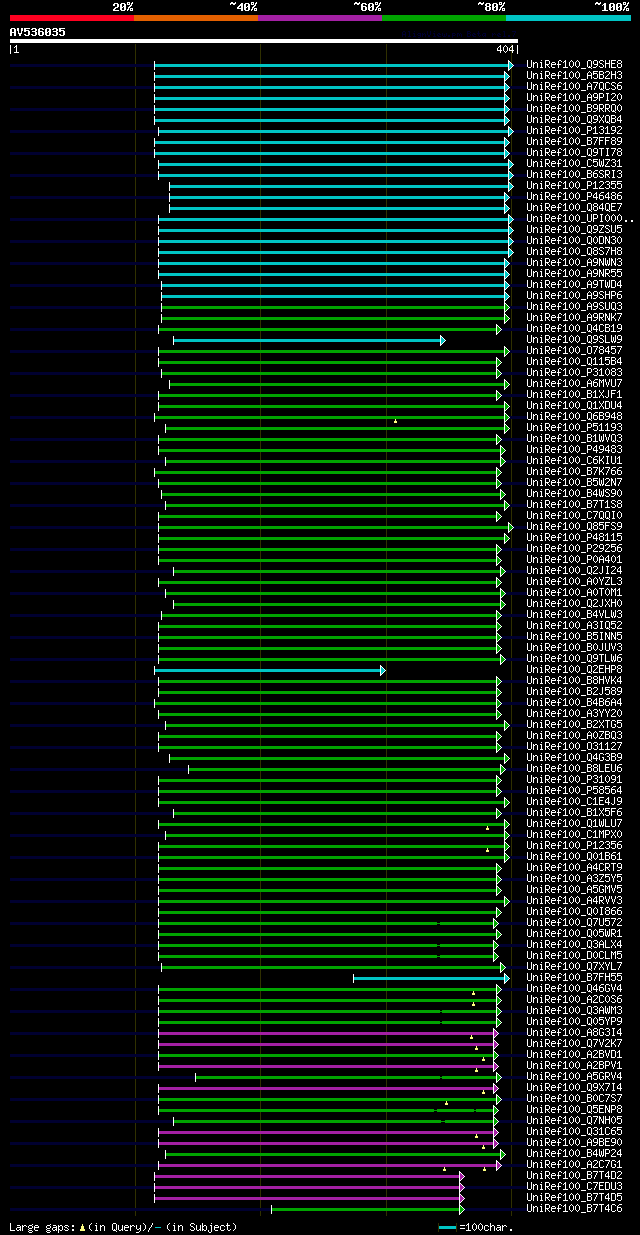Select the cyan alignment bar of B7FH55
The height and width of the screenshot is (1235, 640).
431,978
